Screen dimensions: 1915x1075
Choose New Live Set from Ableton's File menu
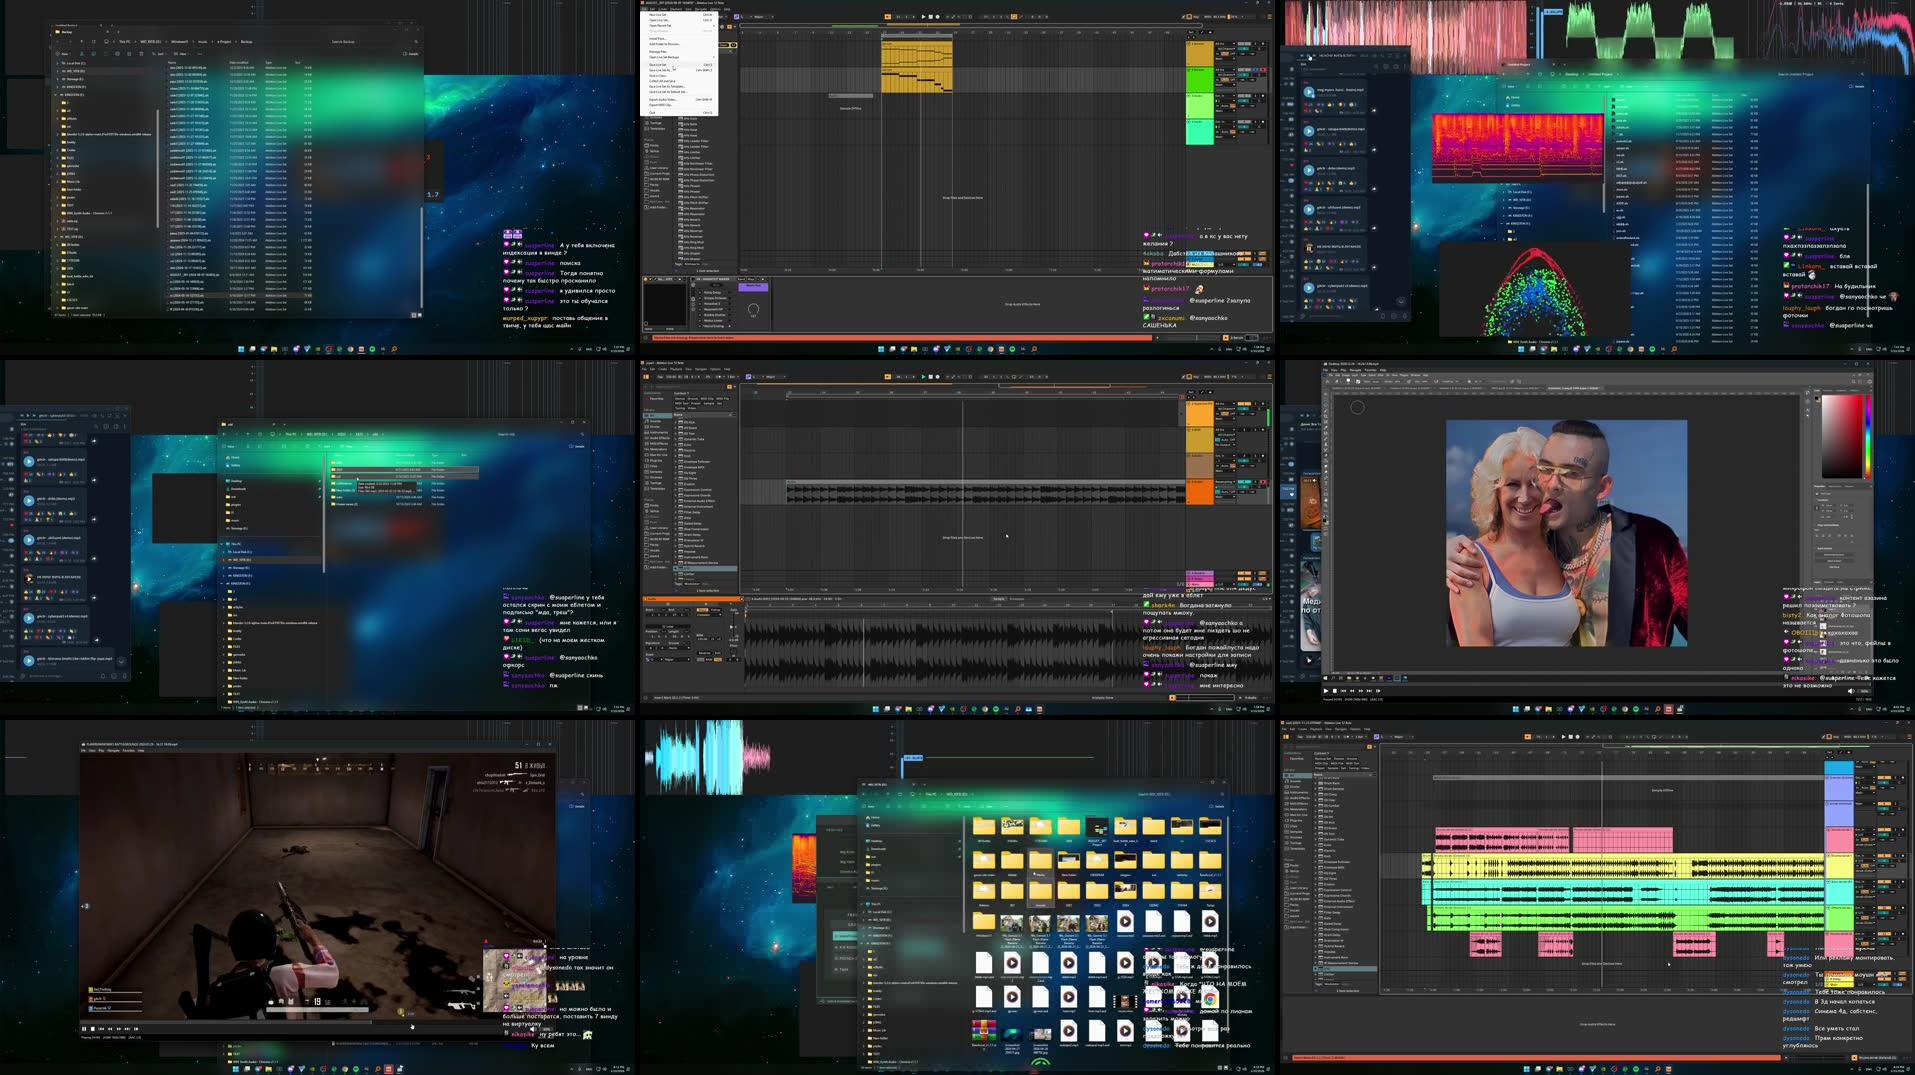(x=679, y=15)
